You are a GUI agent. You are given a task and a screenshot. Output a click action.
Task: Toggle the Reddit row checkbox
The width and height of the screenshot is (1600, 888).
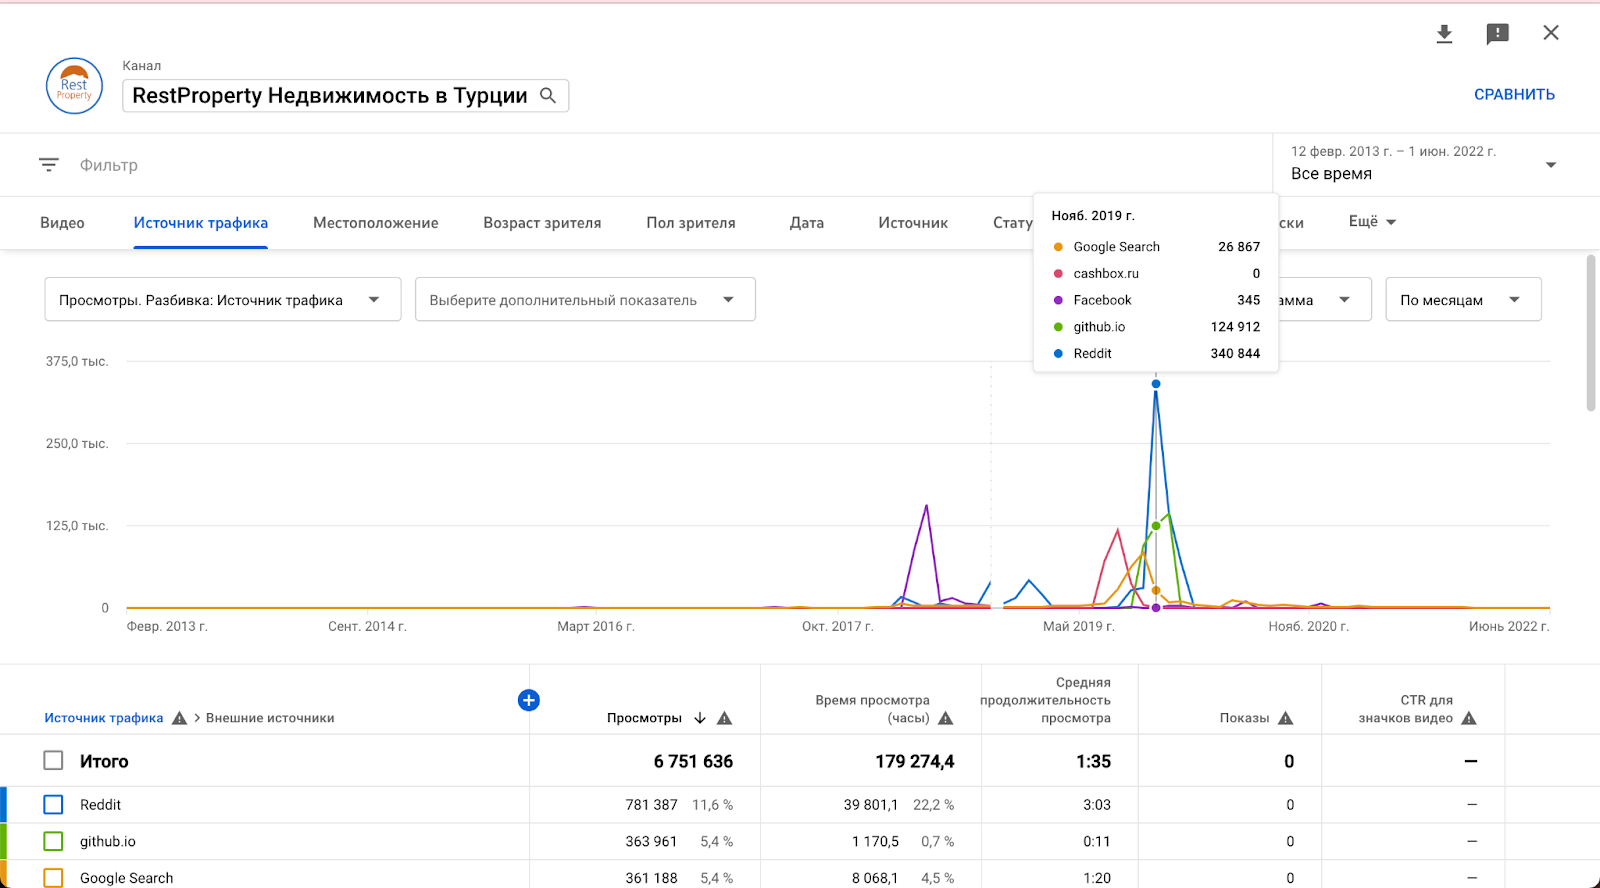point(53,805)
